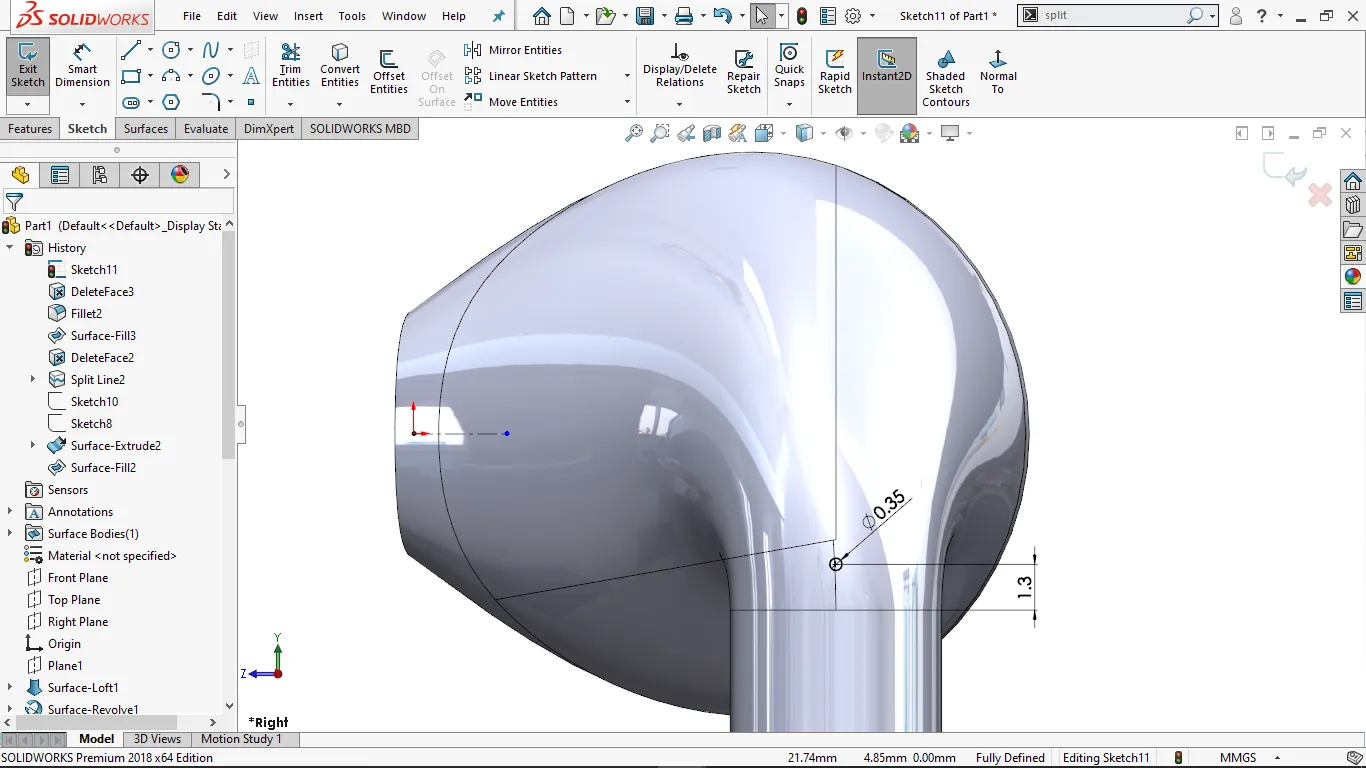The height and width of the screenshot is (768, 1366).
Task: Click the Exit Sketch button
Action: coord(28,66)
